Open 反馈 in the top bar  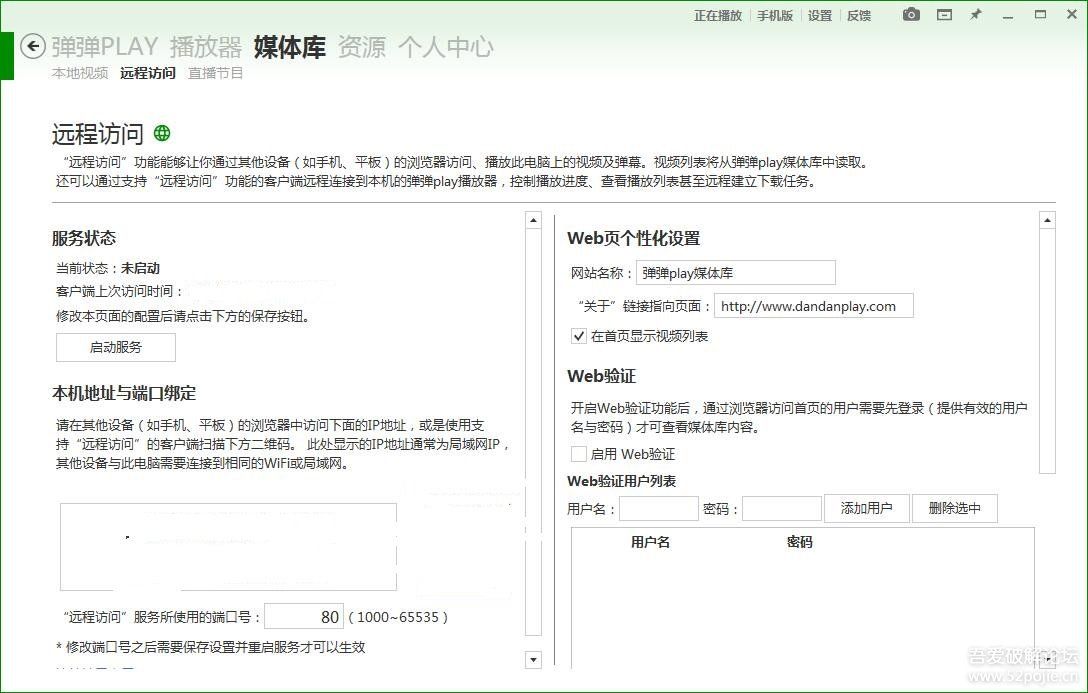(859, 15)
